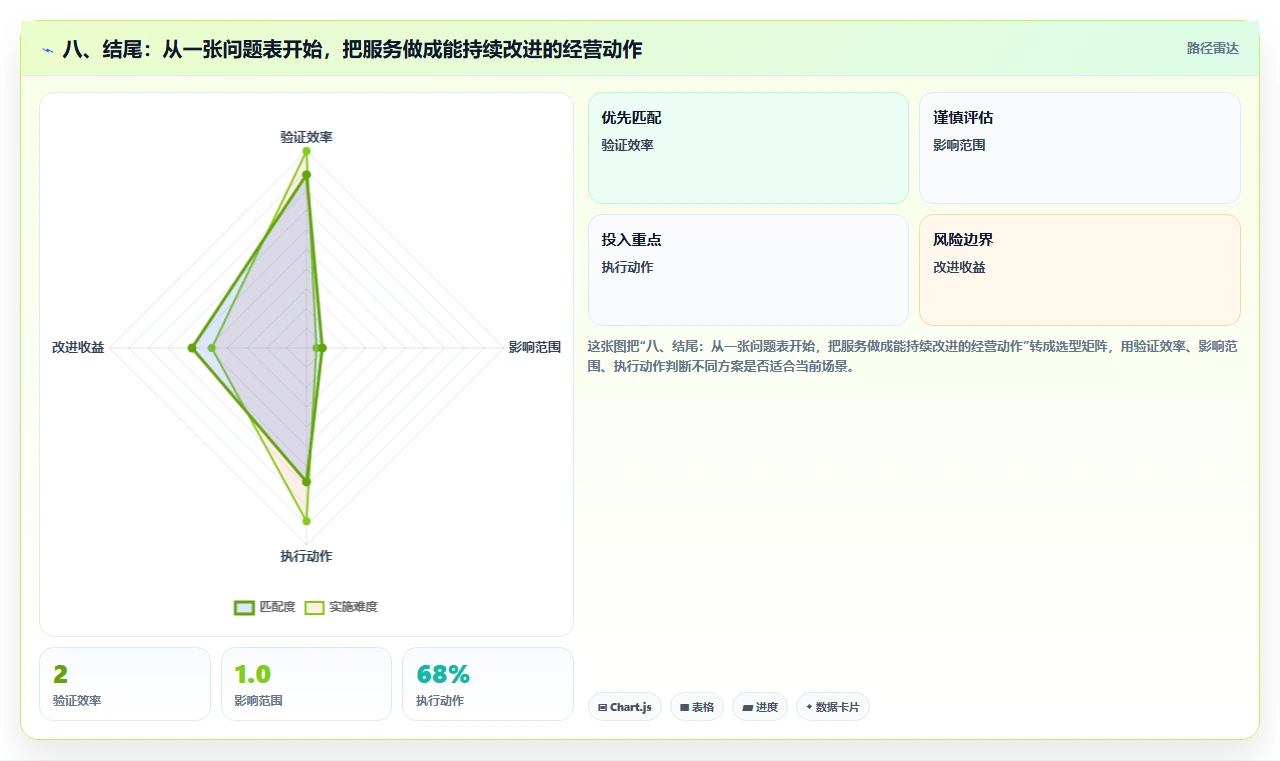Click the 影响范围 radar axis label

click(x=535, y=348)
